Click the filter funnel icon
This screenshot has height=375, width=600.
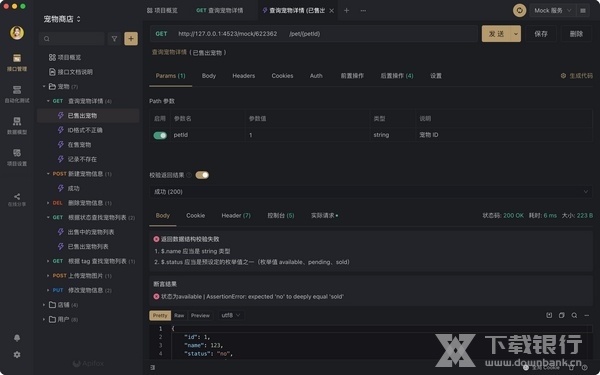[114, 39]
